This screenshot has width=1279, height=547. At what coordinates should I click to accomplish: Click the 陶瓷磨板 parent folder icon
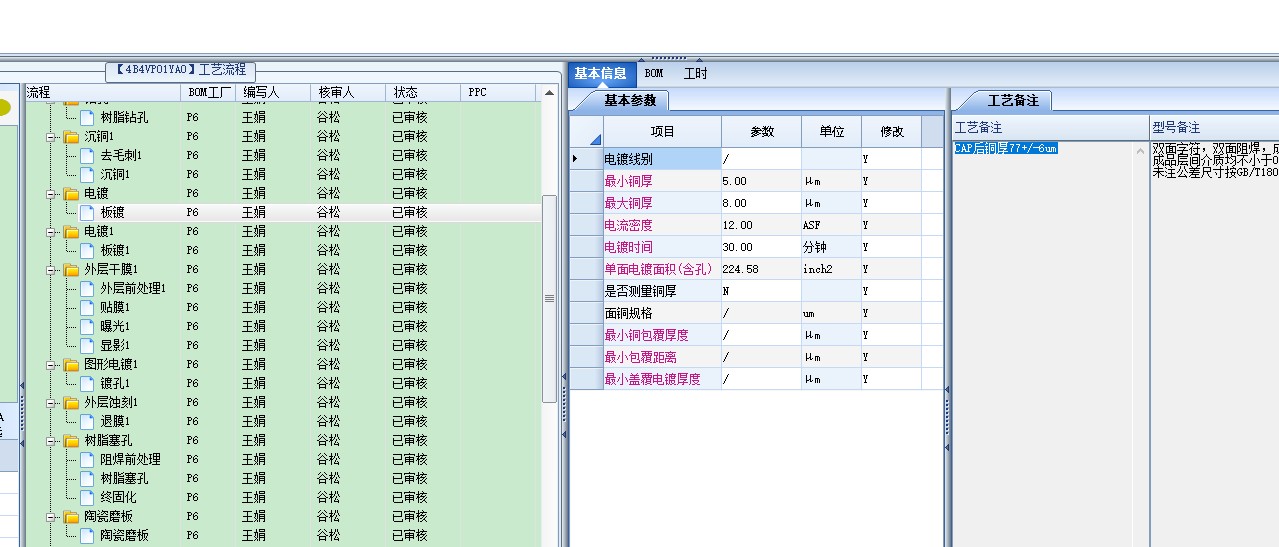pos(71,516)
